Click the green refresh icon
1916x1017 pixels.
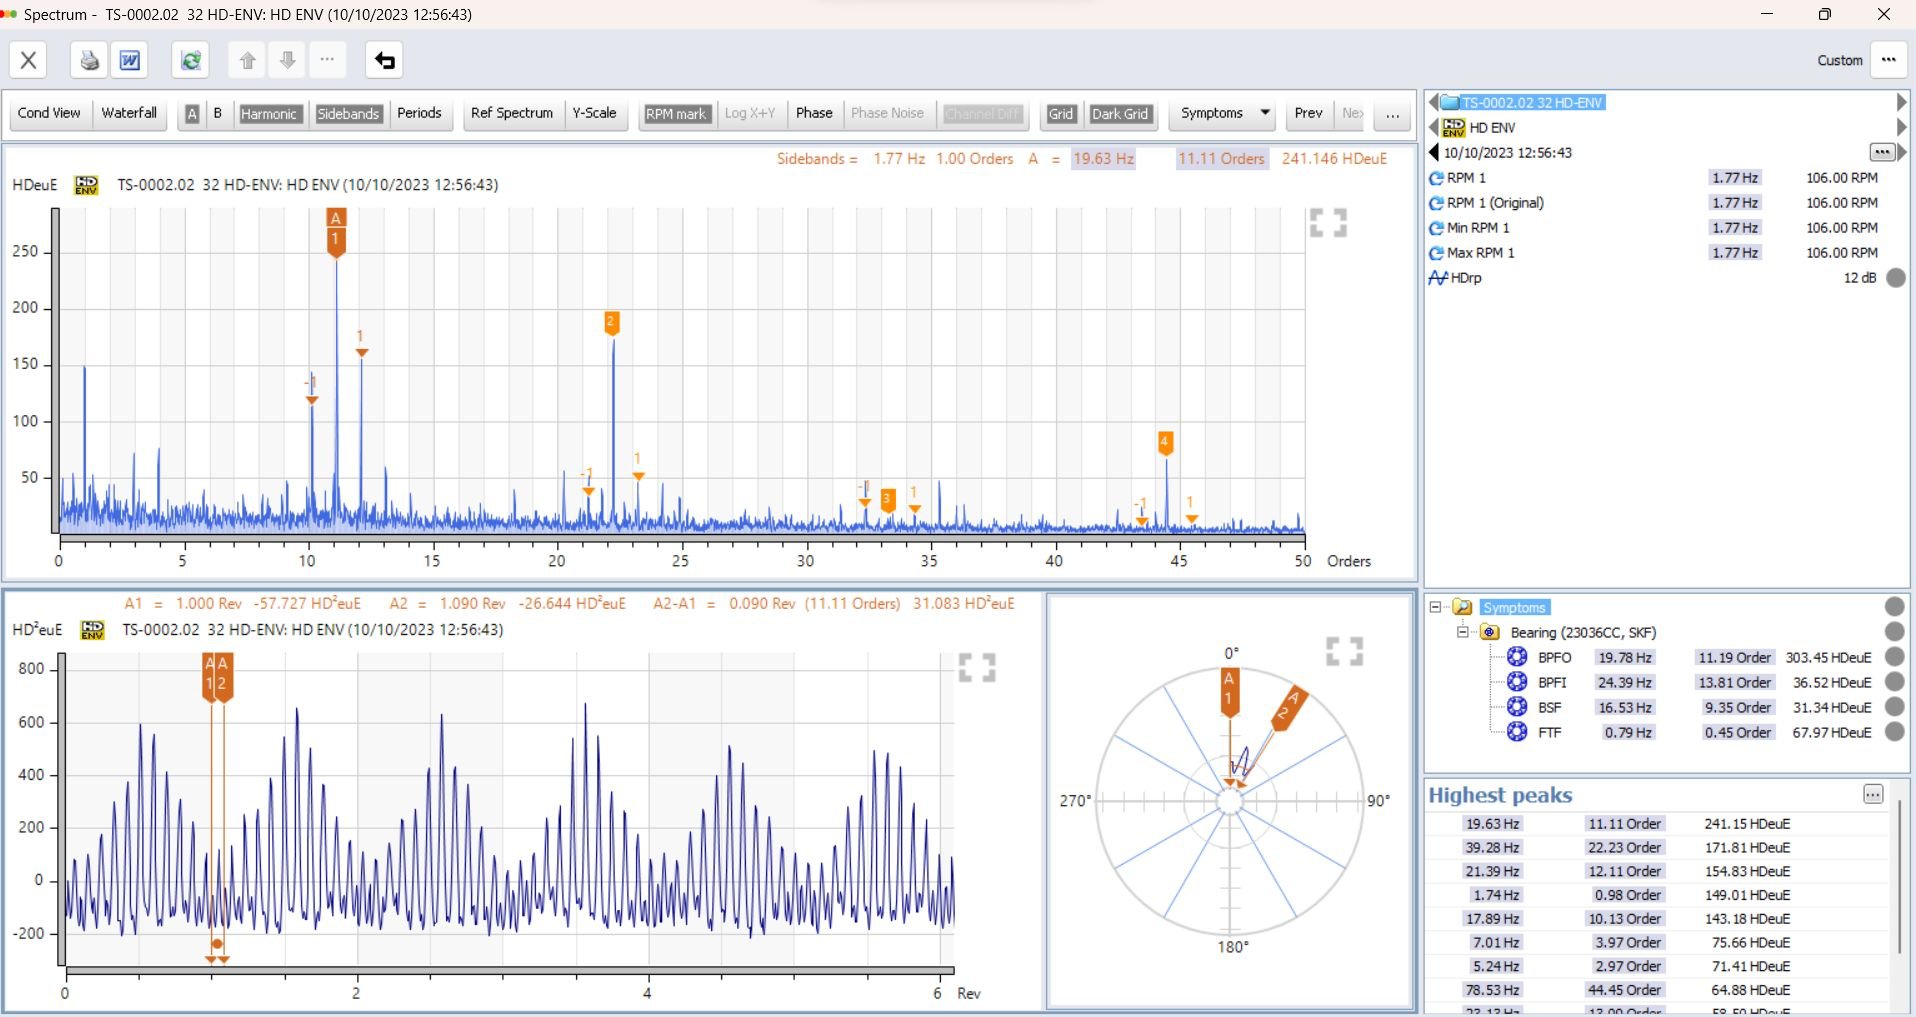190,60
